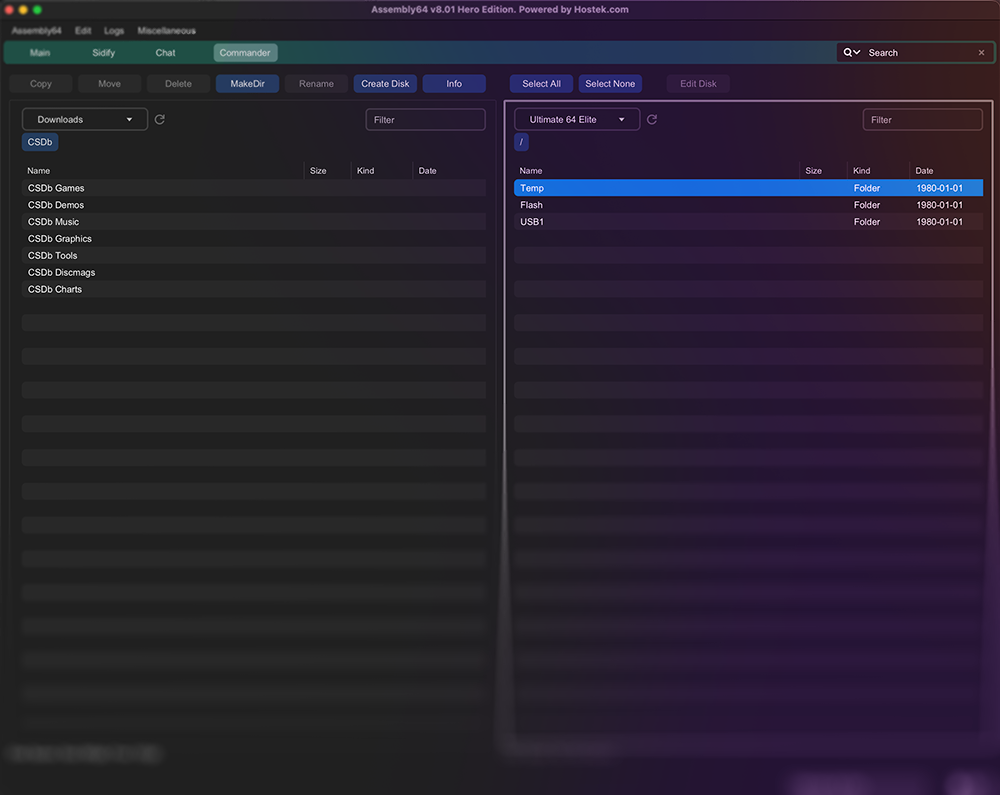Click the Info button

point(454,84)
